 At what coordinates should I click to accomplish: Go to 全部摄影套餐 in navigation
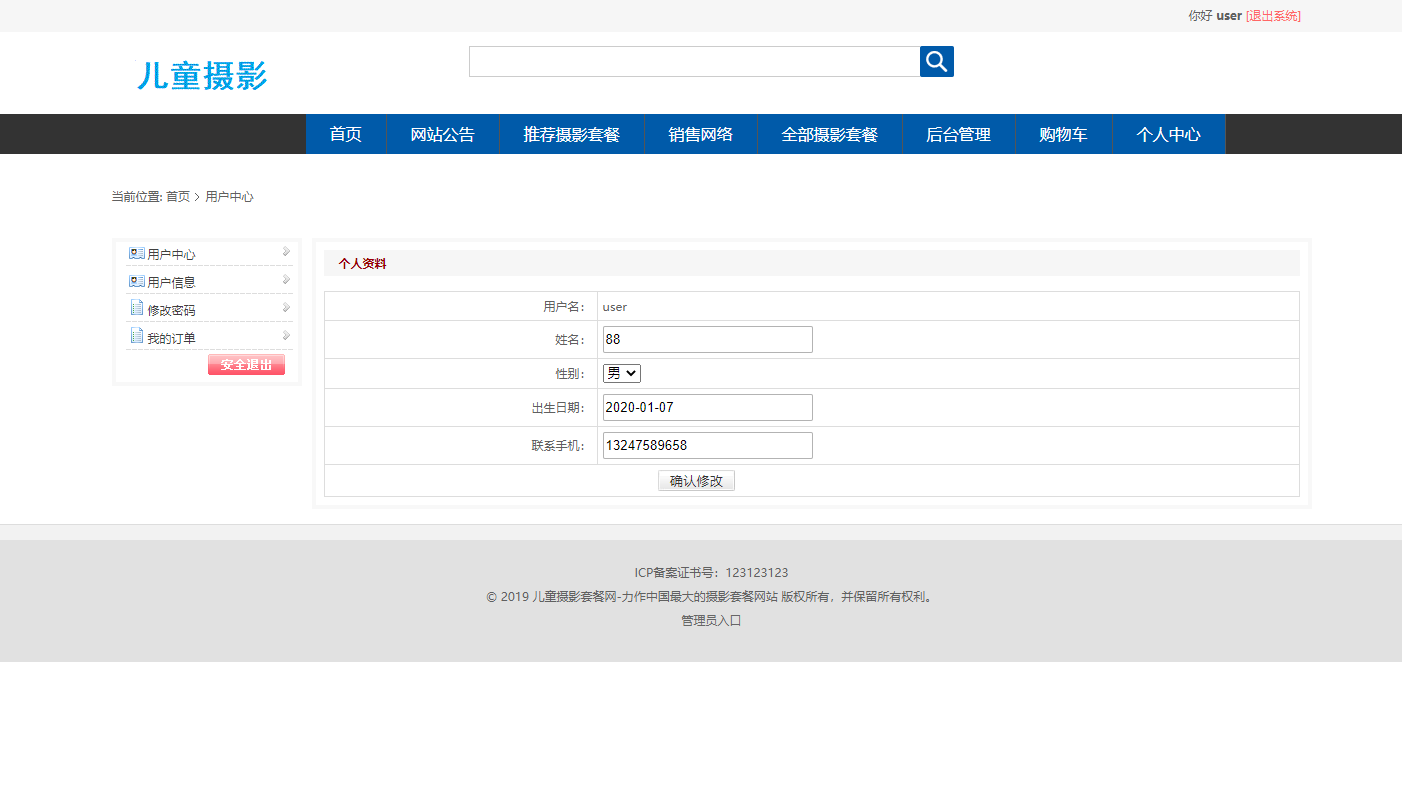point(830,133)
